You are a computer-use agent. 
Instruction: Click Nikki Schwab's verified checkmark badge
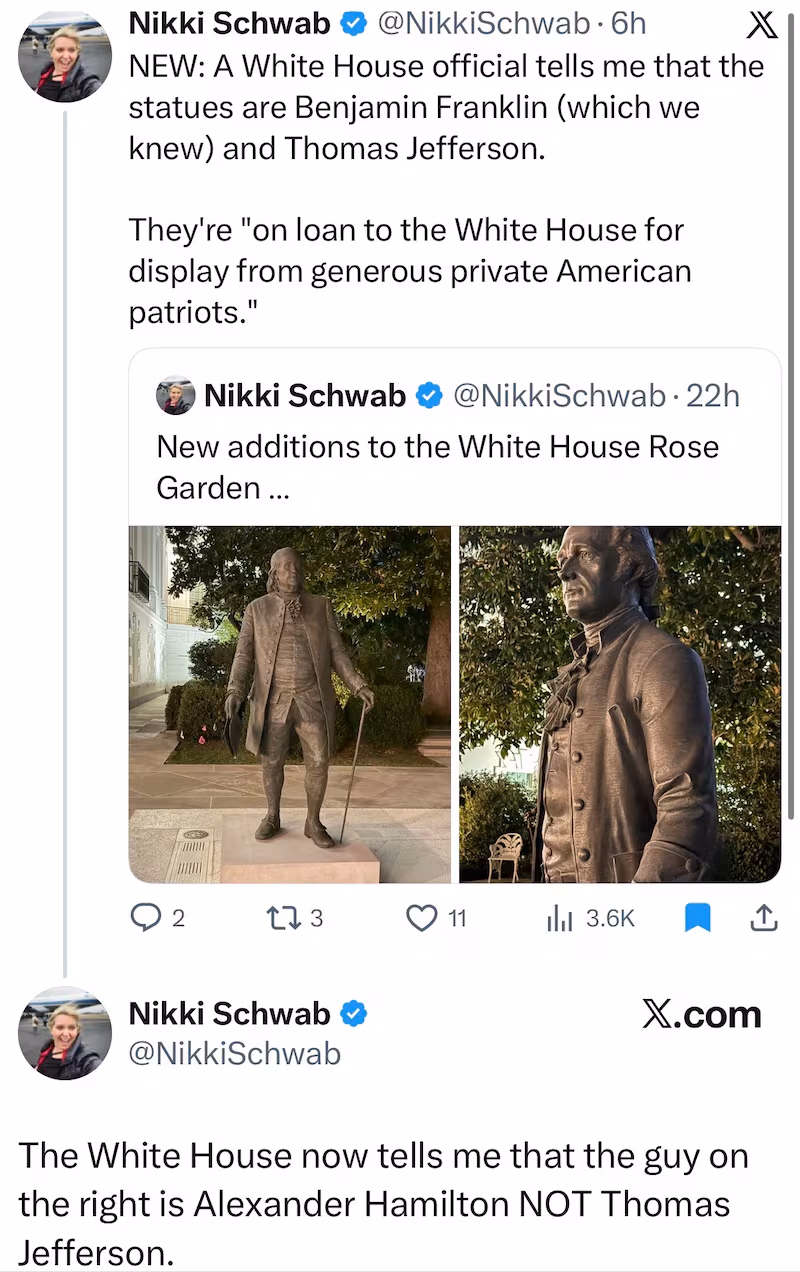354,22
